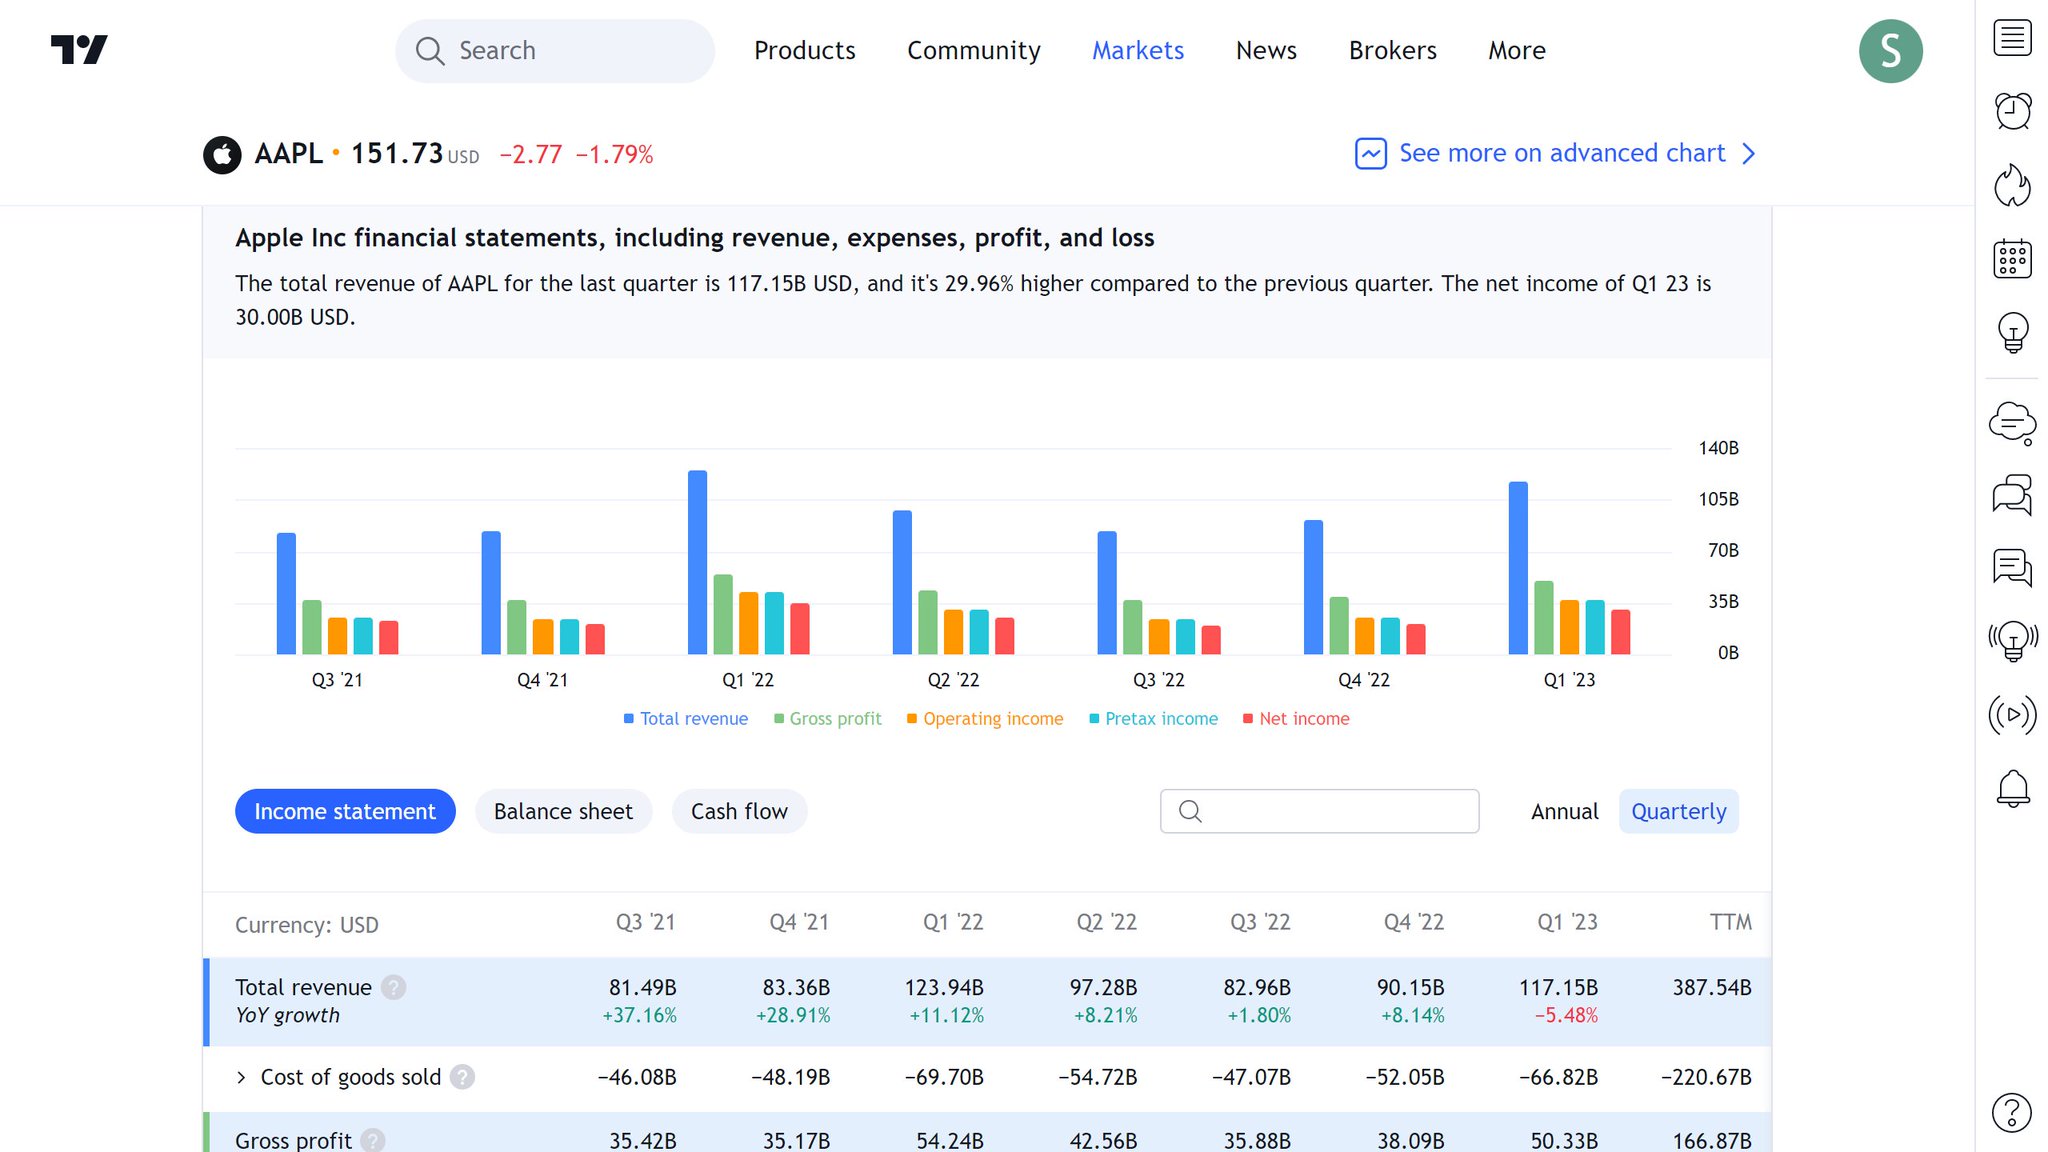The image size is (2048, 1152).
Task: Focus the financials table filter field
Action: 1319,811
